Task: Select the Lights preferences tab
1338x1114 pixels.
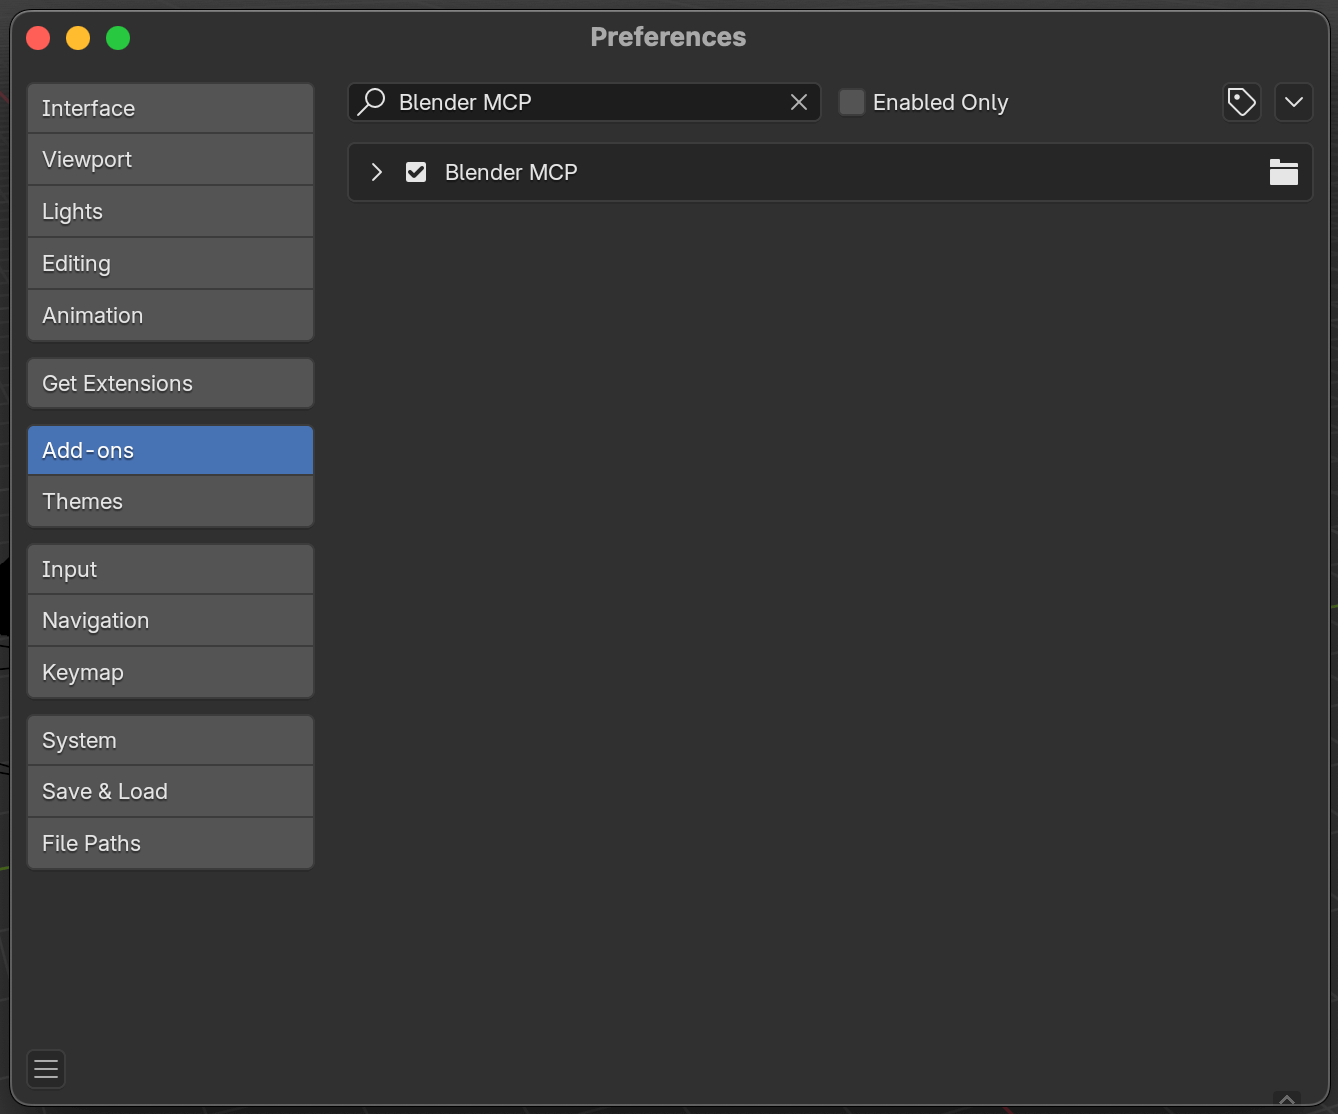Action: (170, 212)
